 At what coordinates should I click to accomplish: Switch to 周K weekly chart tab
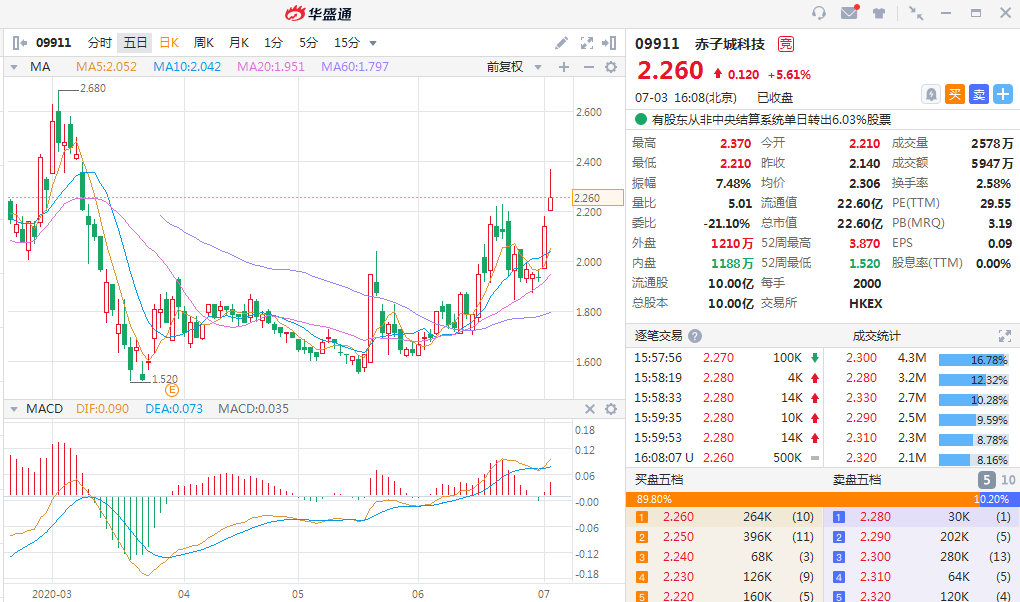[204, 43]
